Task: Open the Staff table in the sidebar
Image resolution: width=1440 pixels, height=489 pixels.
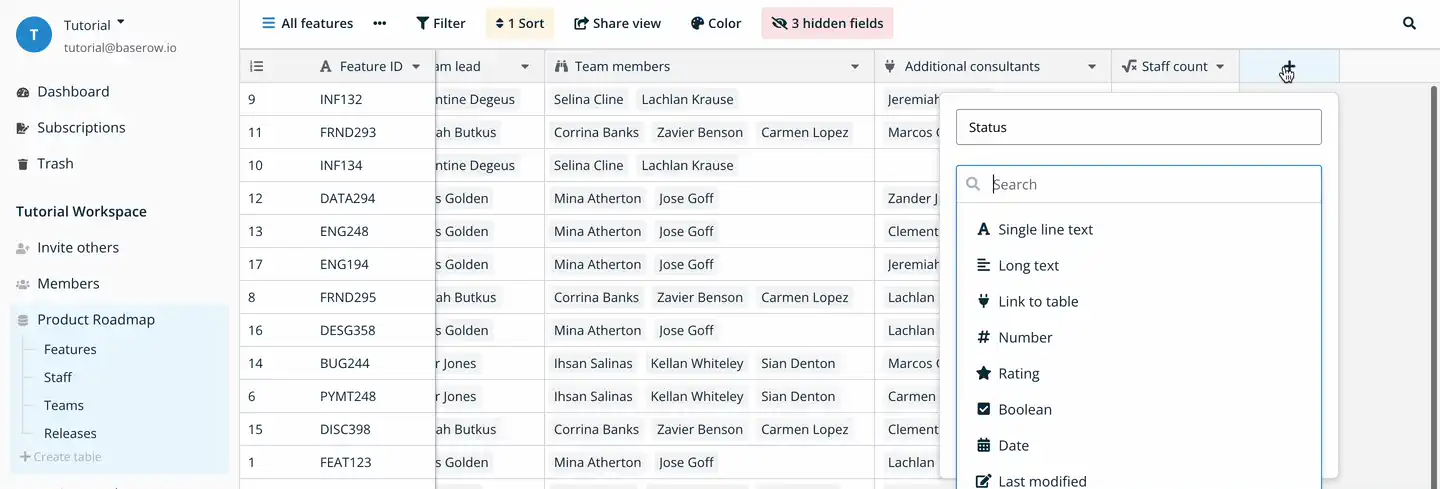Action: coord(58,377)
